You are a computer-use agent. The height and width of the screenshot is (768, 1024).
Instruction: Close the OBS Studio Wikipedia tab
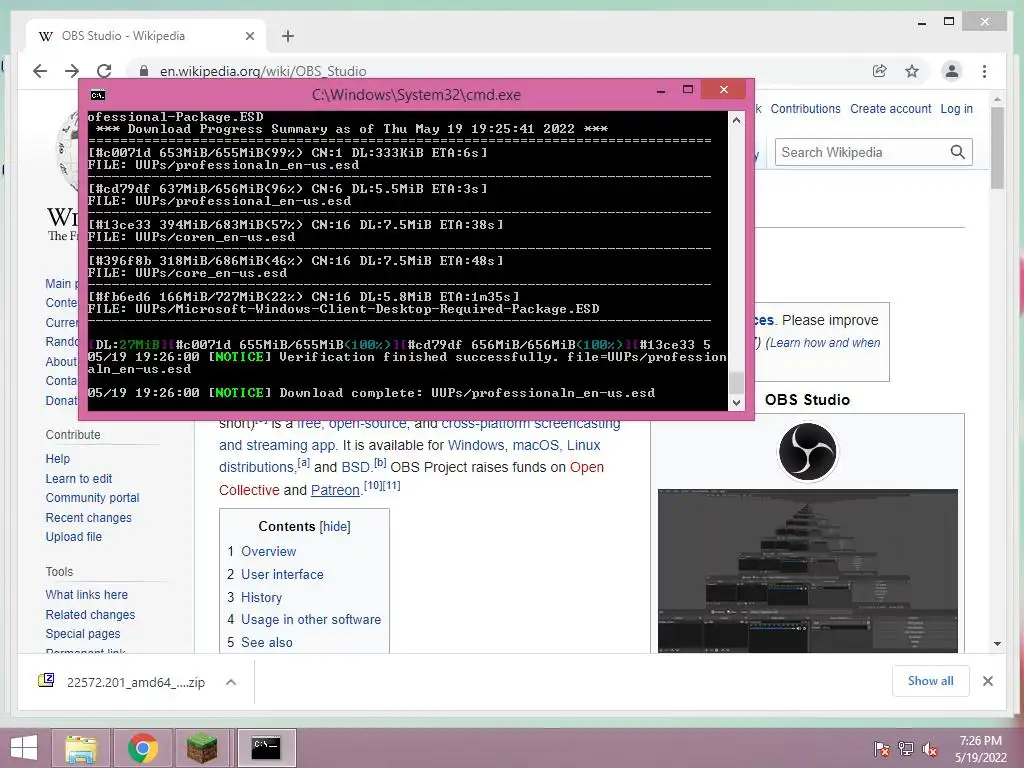(x=249, y=36)
